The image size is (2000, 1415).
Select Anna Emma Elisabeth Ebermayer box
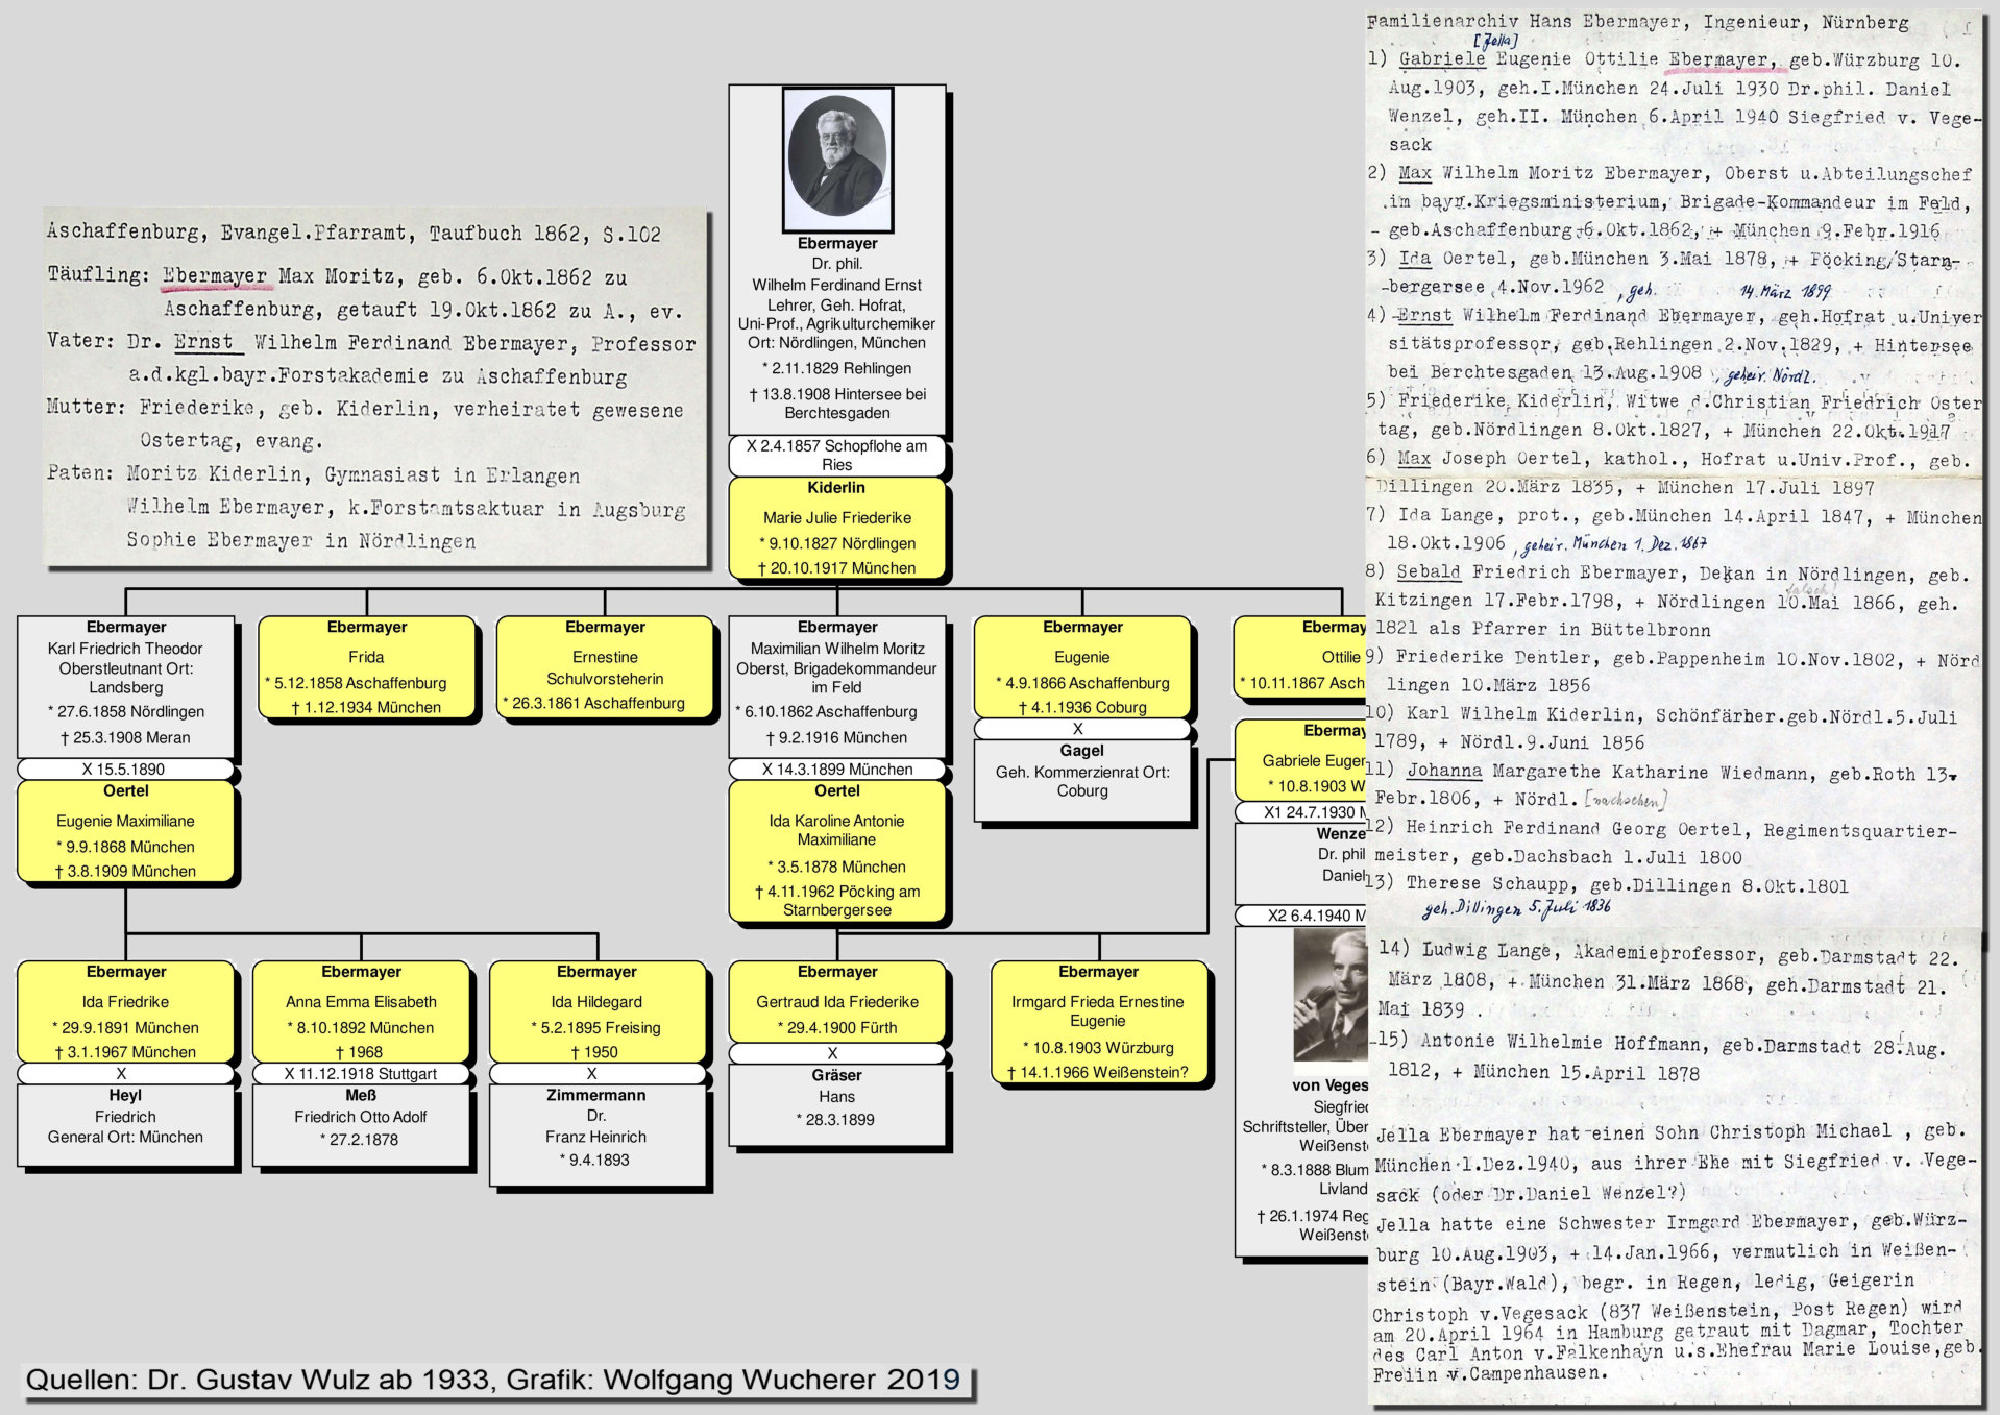(361, 1011)
